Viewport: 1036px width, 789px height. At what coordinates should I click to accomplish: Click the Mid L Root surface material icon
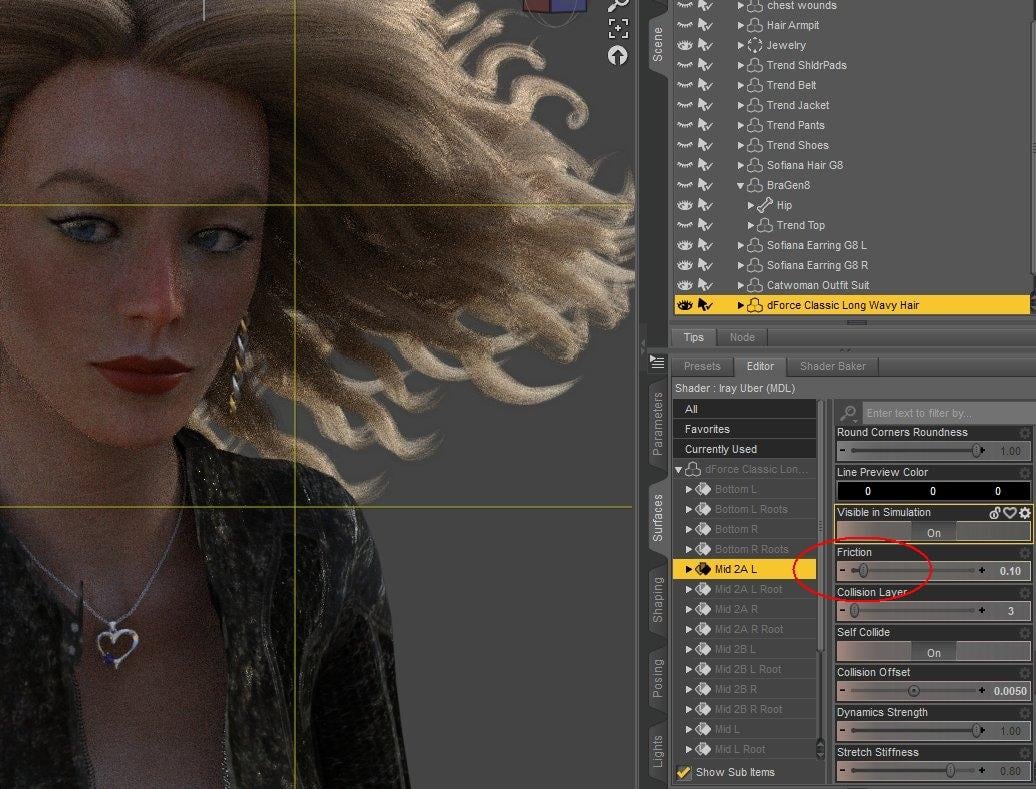click(x=703, y=749)
